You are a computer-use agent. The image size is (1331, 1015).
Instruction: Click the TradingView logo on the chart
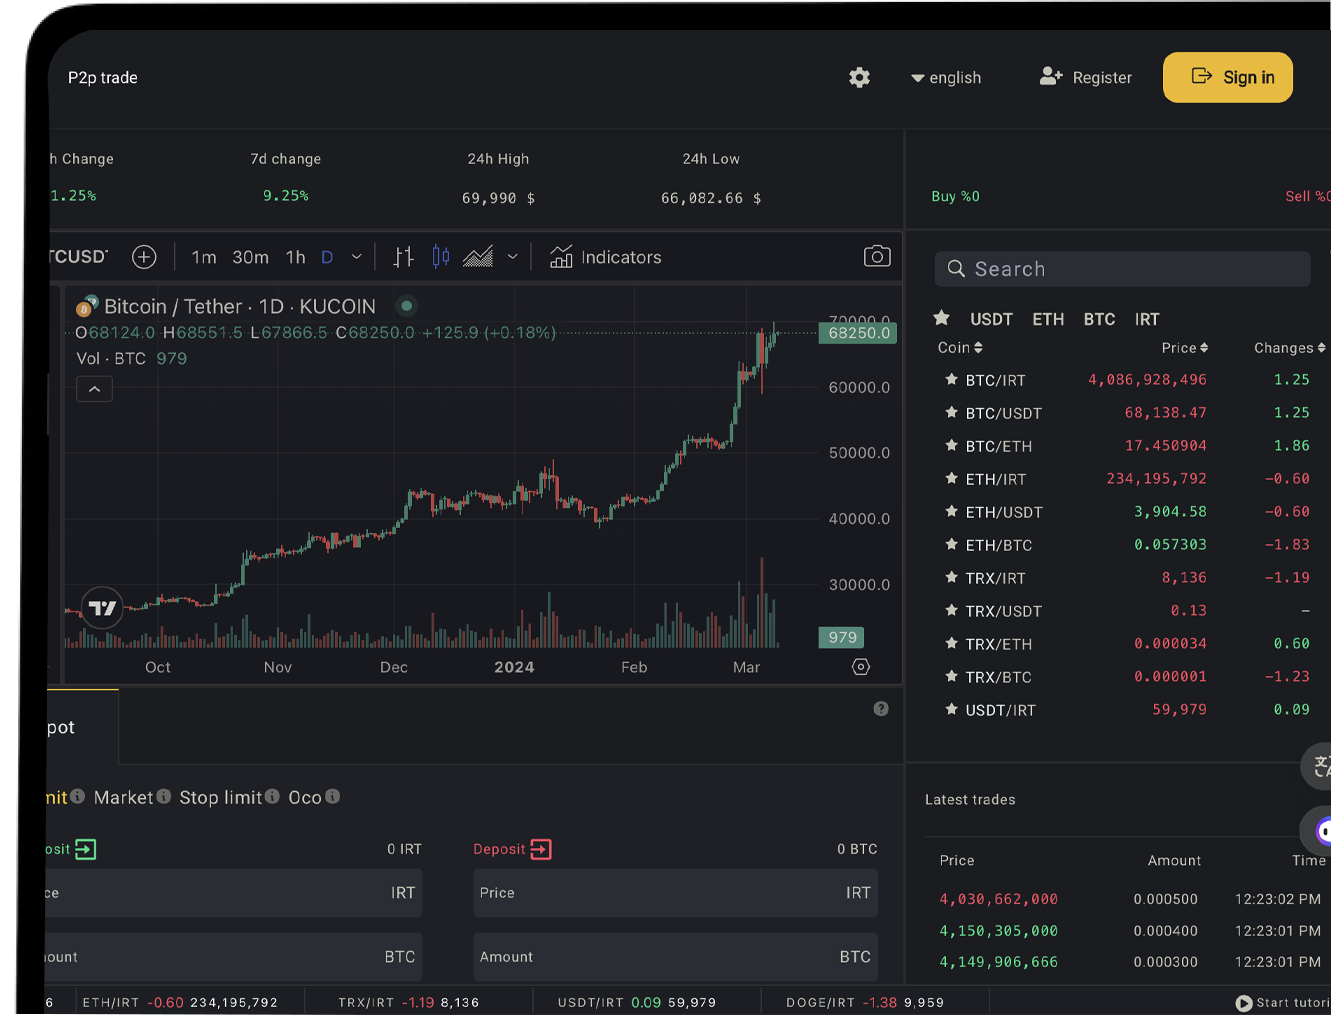click(102, 608)
